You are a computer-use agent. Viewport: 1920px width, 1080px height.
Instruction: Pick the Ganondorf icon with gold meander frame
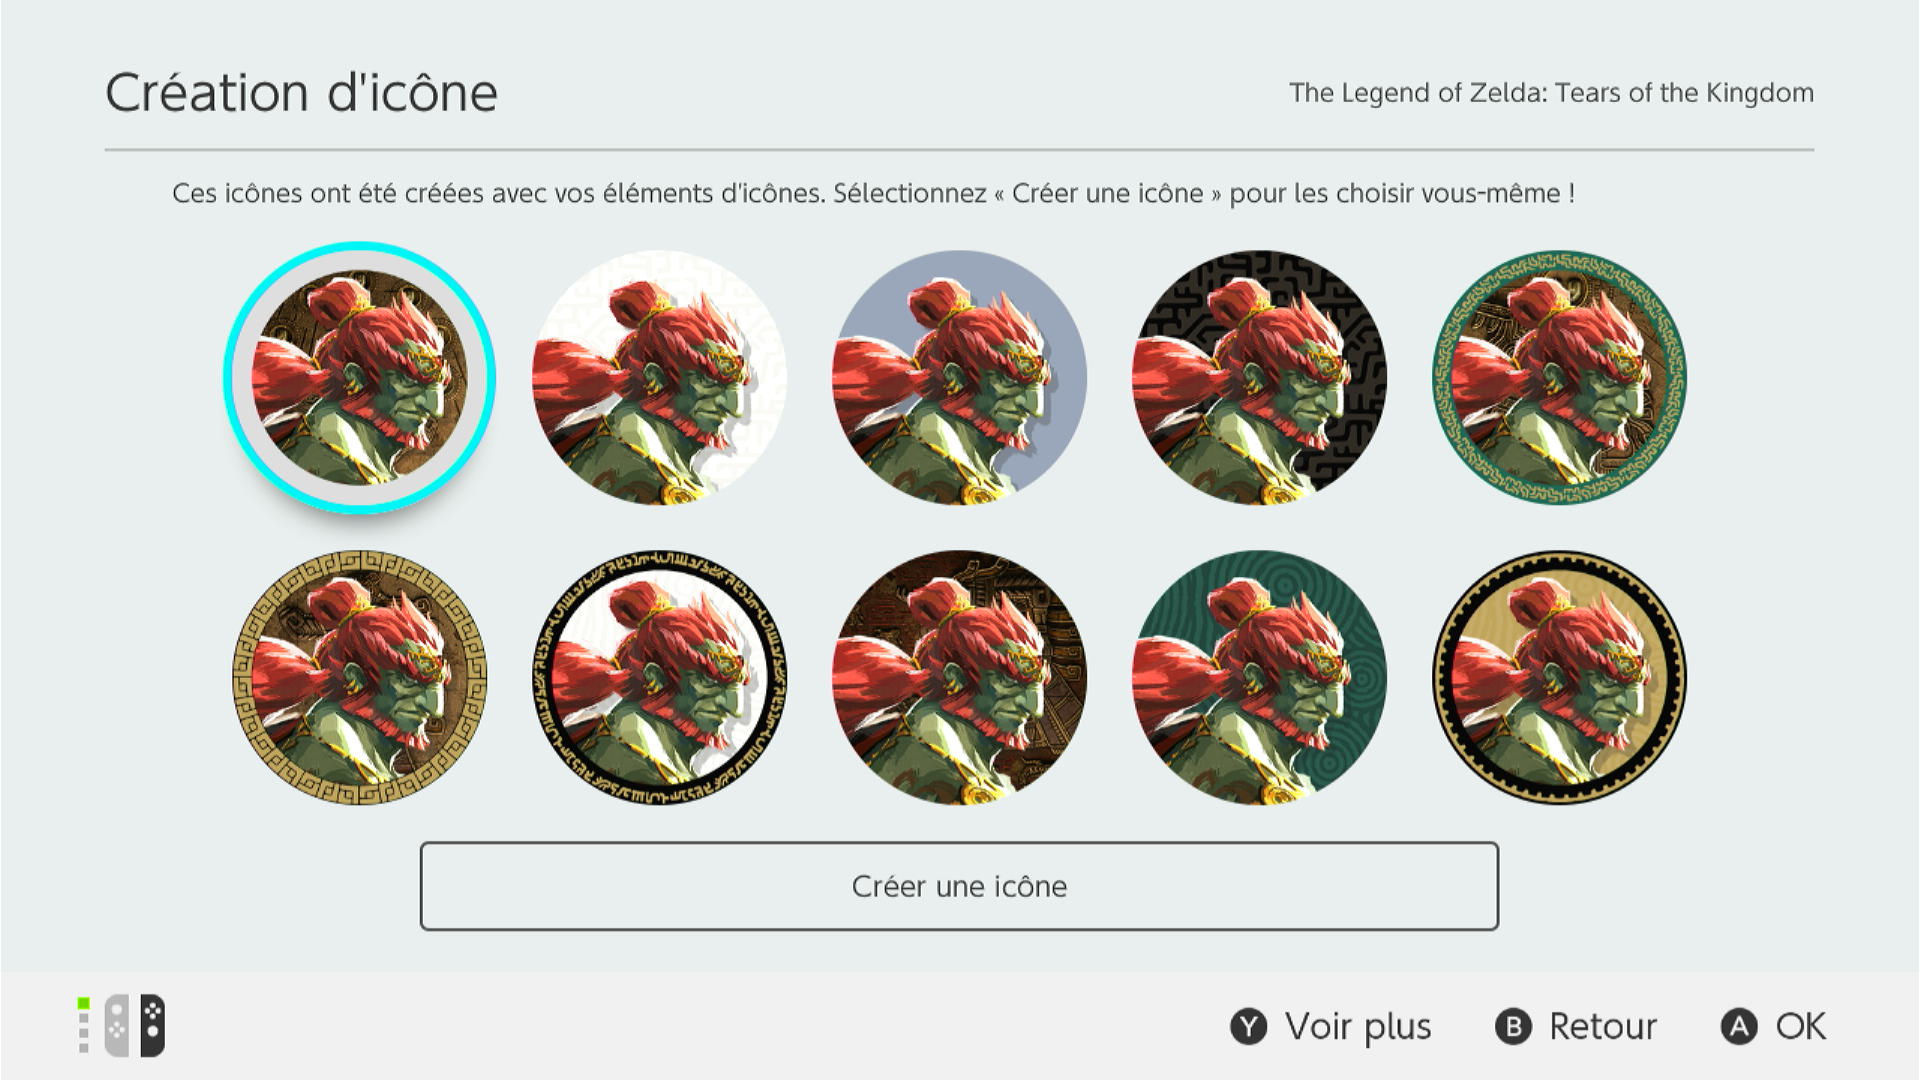pyautogui.click(x=359, y=678)
